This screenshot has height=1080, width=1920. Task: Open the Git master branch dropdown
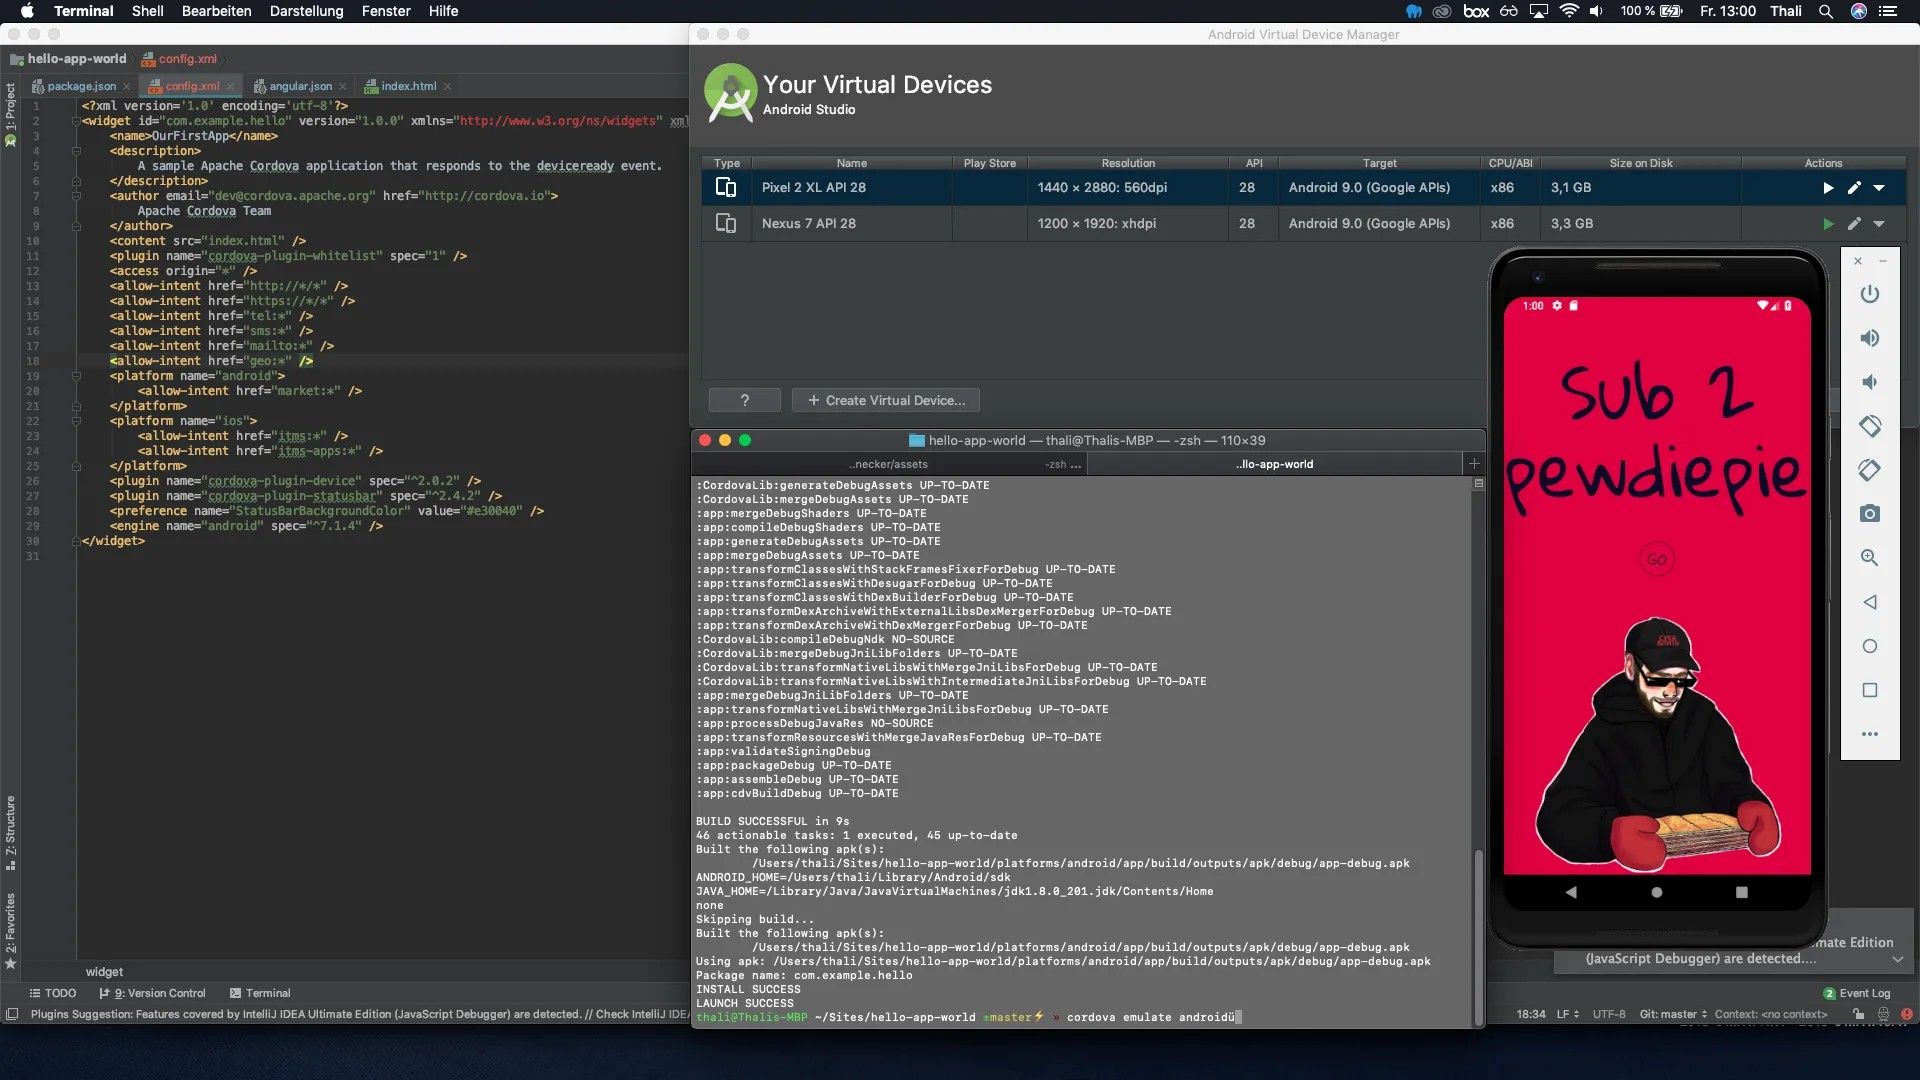(x=1672, y=1014)
